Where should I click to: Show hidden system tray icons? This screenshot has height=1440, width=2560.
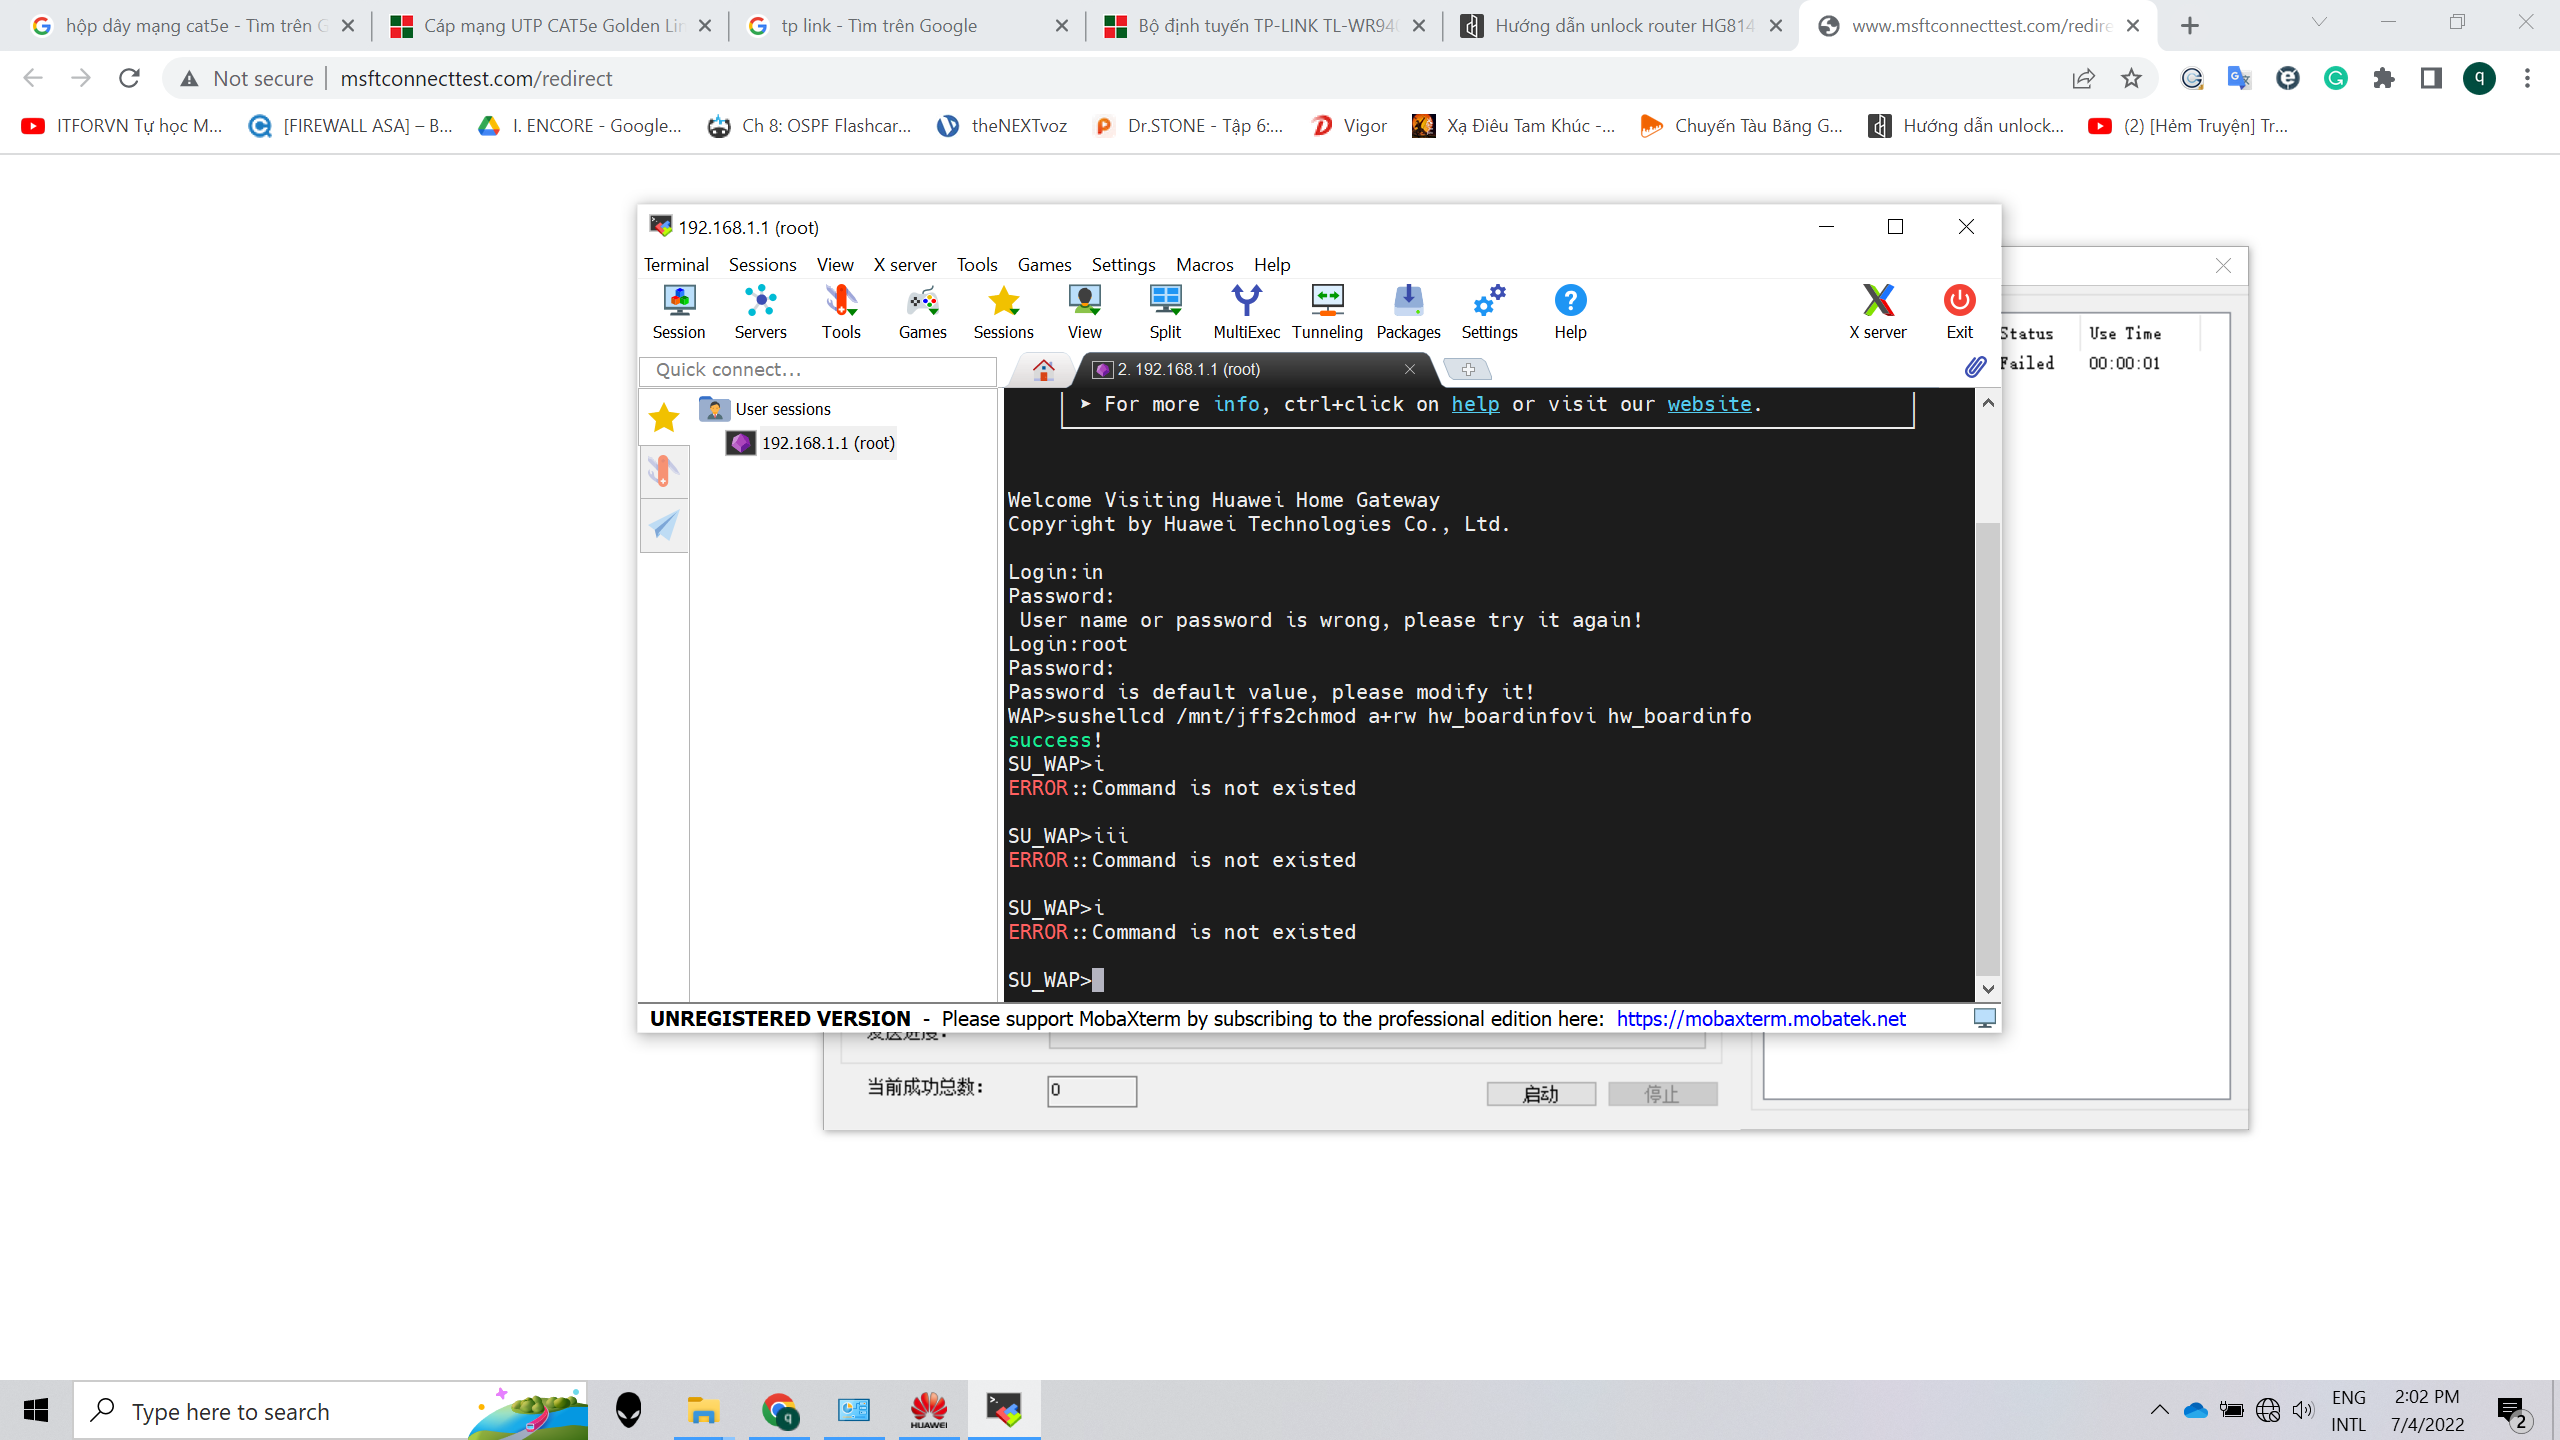pos(2159,1410)
